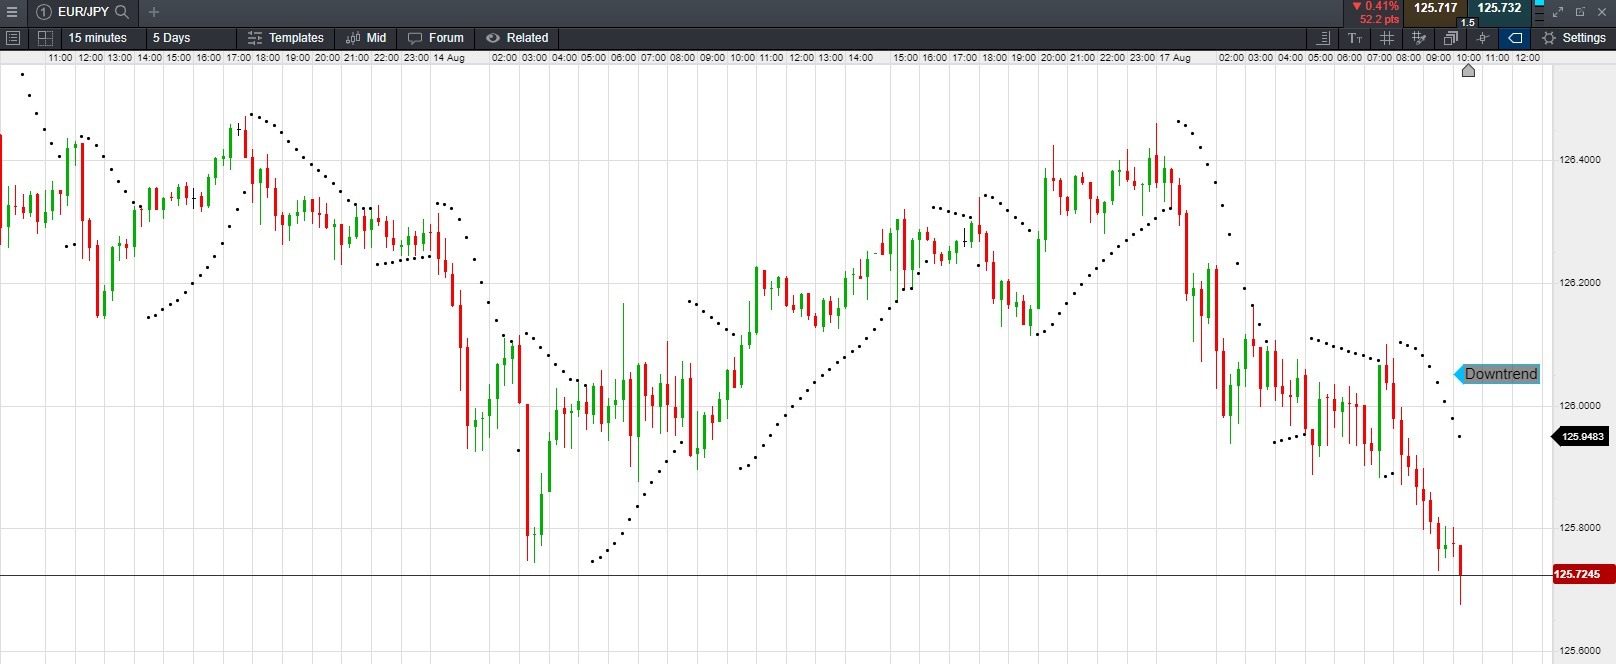1616x664 pixels.
Task: Open the 15 minutes interval dropdown
Action: 98,38
